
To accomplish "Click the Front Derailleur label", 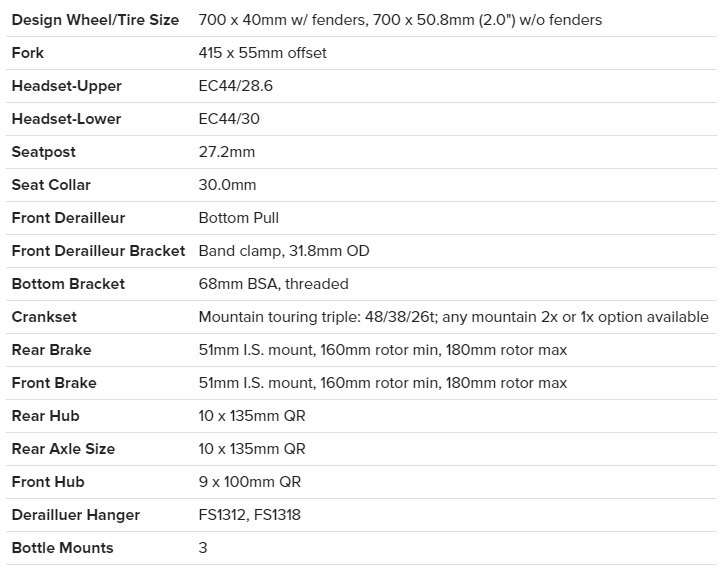I will click(68, 218).
